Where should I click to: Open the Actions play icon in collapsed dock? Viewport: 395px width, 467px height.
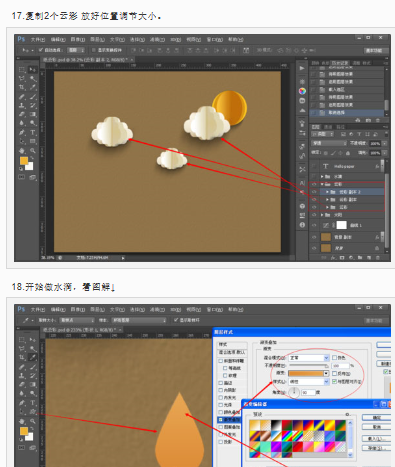click(302, 68)
